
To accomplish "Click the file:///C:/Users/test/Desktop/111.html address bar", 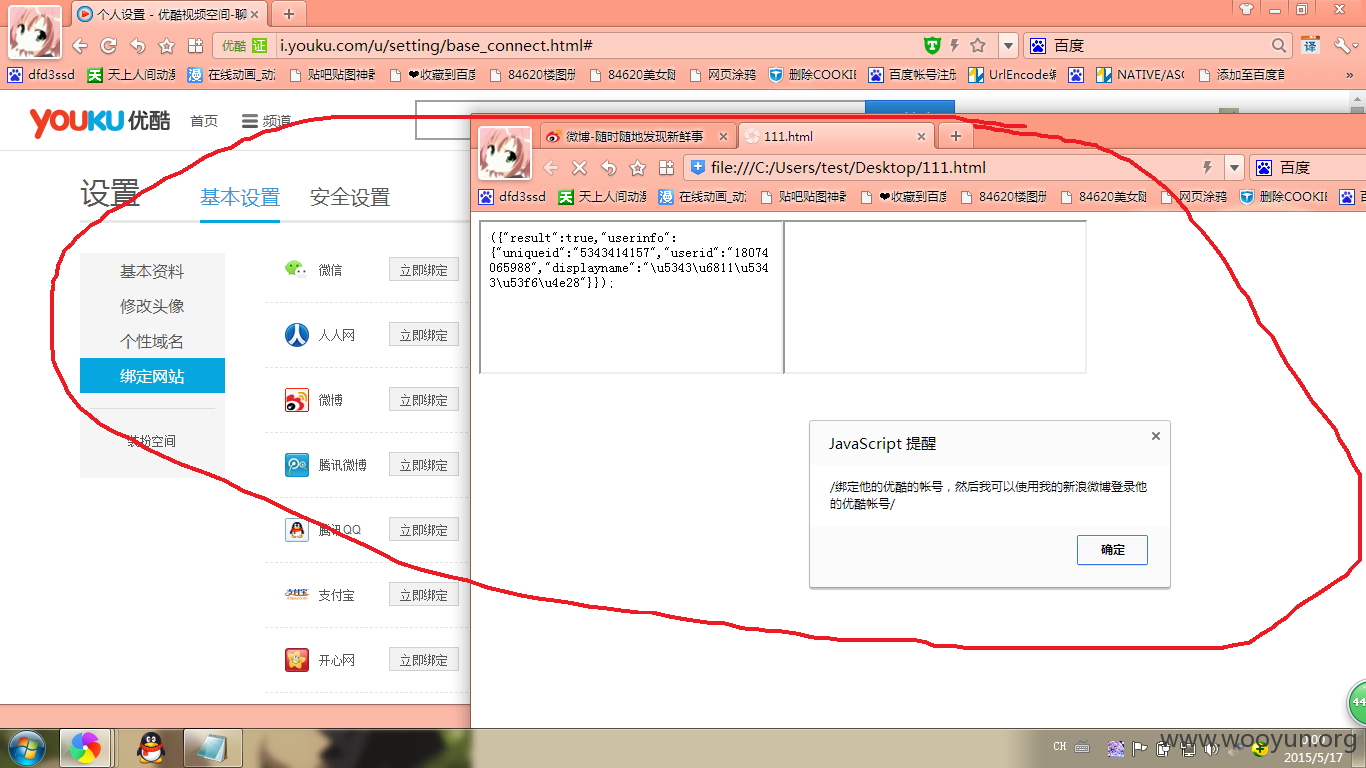I will point(953,168).
